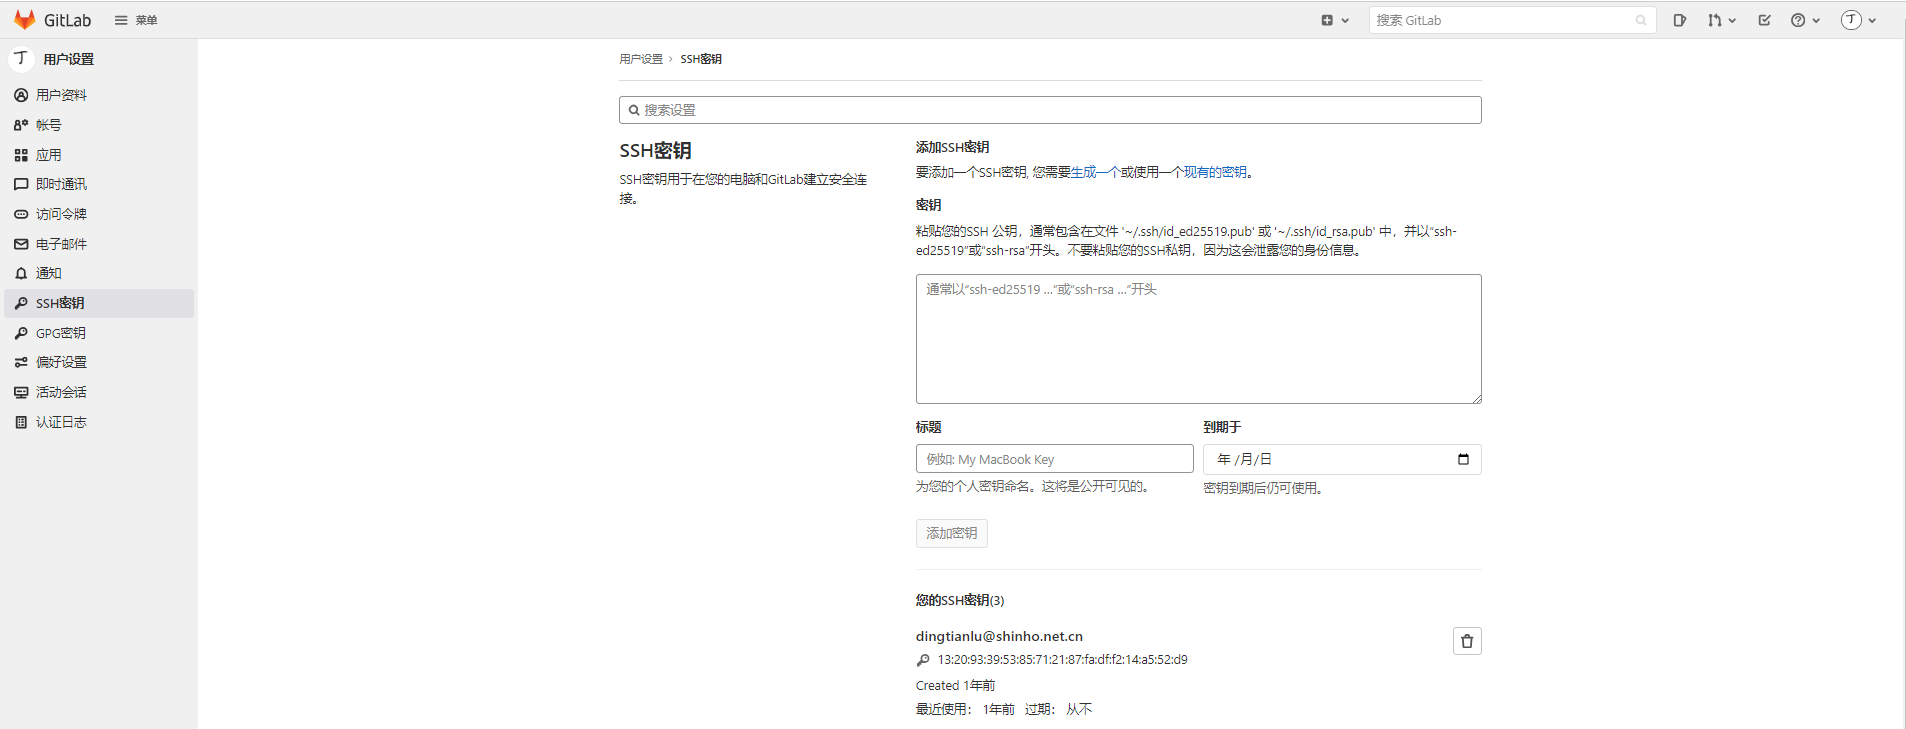Image resolution: width=1906 pixels, height=729 pixels.
Task: Click the 用户设置 breadcrumb link
Action: pyautogui.click(x=640, y=59)
